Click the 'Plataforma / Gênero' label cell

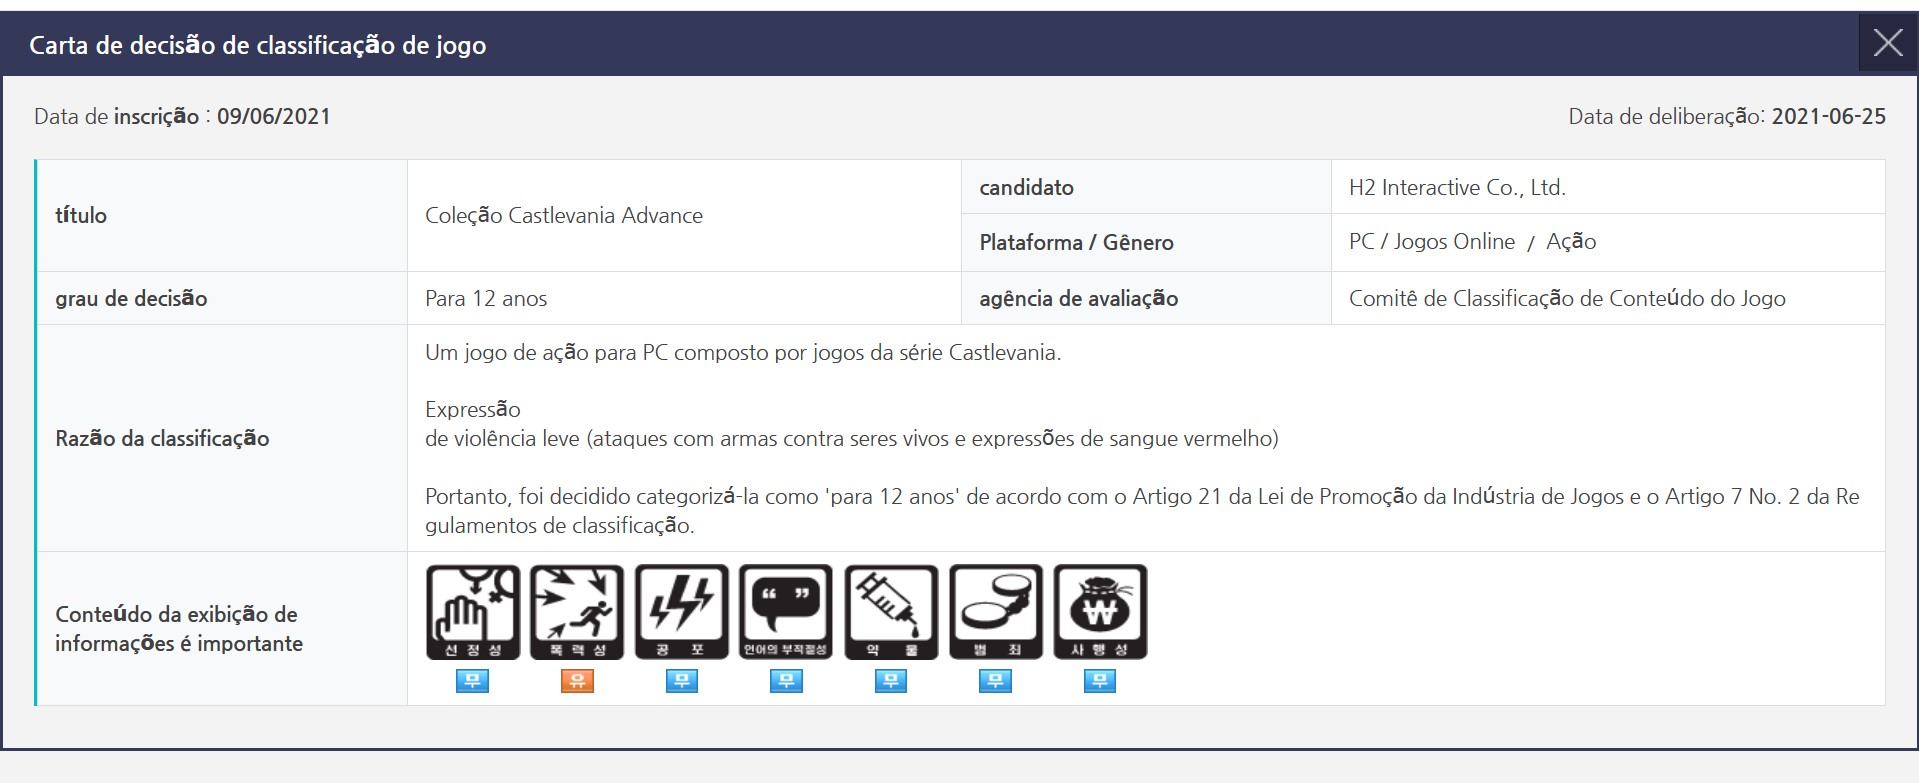[1146, 242]
